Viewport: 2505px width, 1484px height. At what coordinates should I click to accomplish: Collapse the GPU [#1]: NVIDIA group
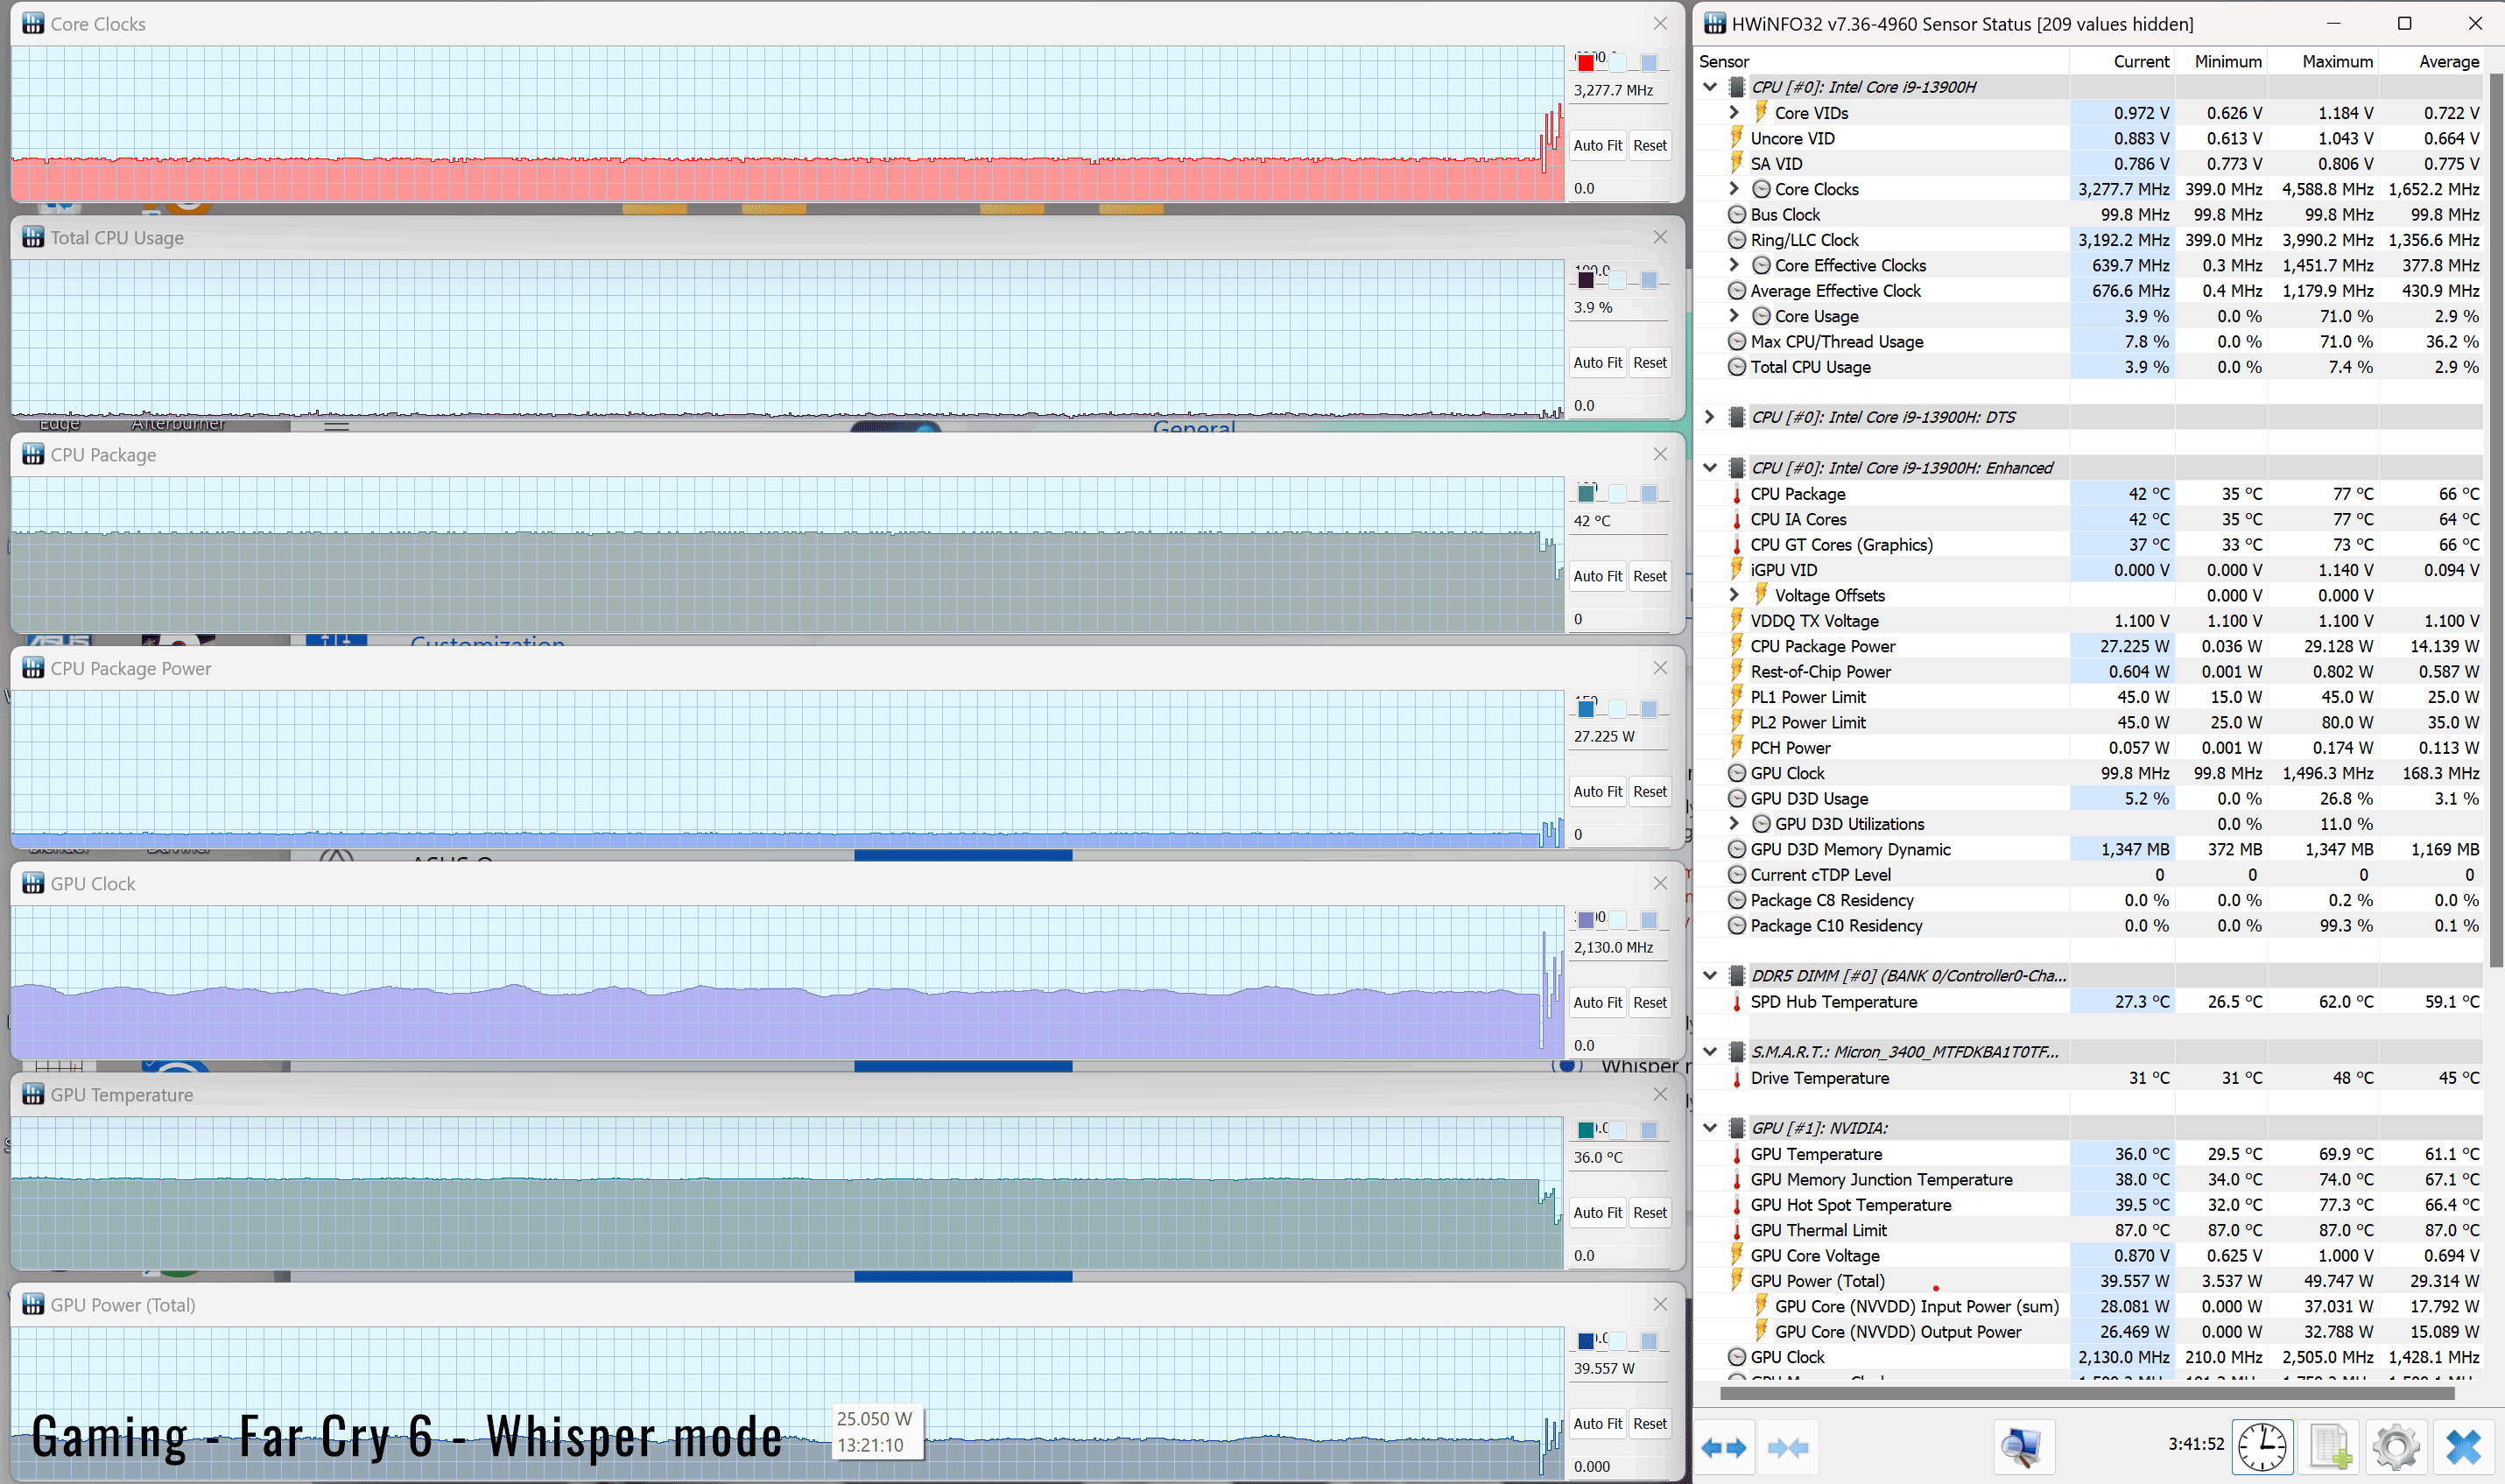pyautogui.click(x=1710, y=1128)
